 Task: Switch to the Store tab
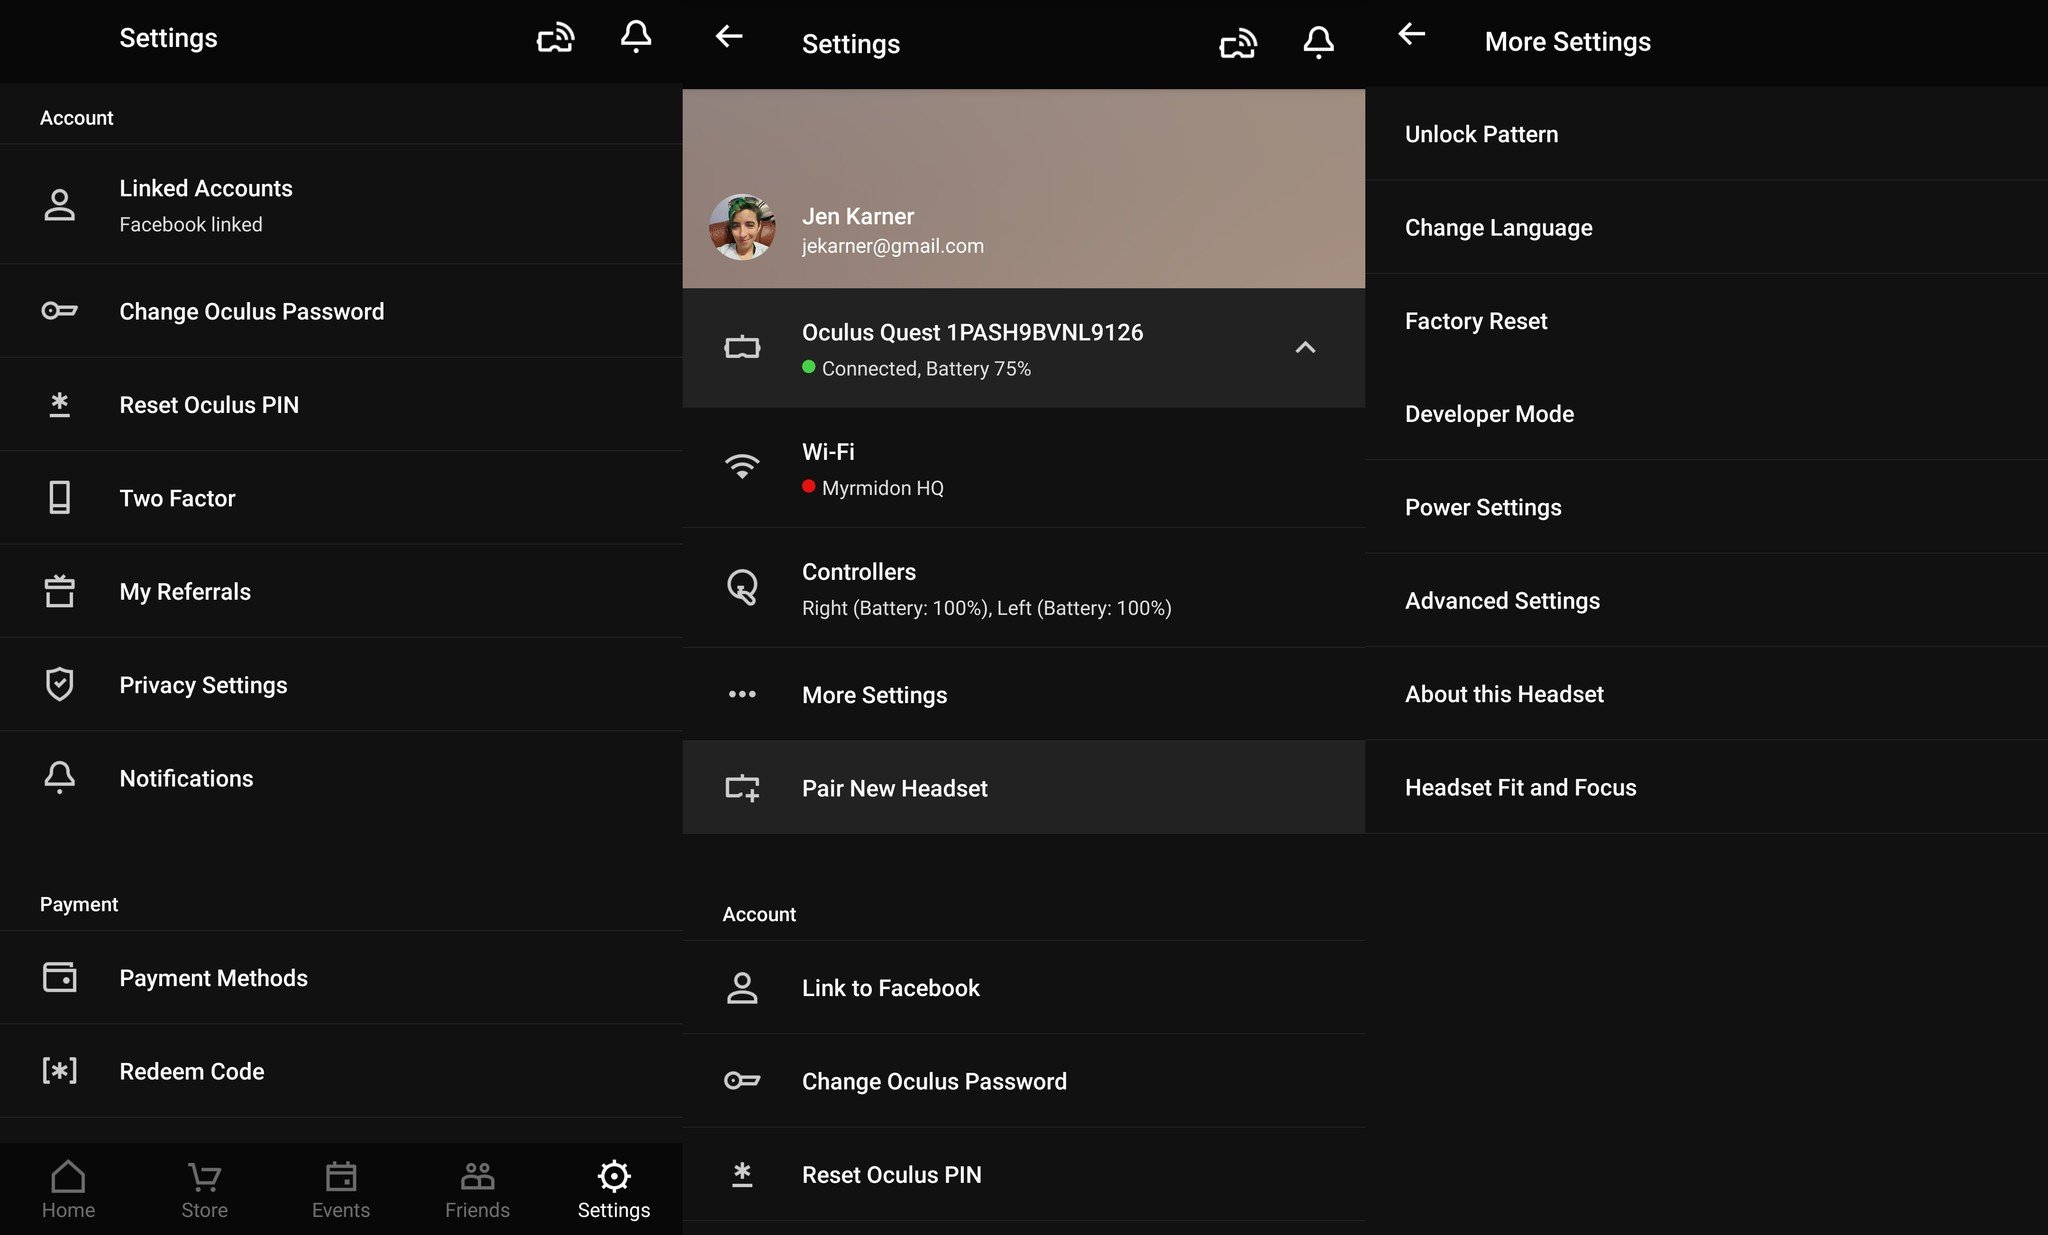pos(204,1189)
